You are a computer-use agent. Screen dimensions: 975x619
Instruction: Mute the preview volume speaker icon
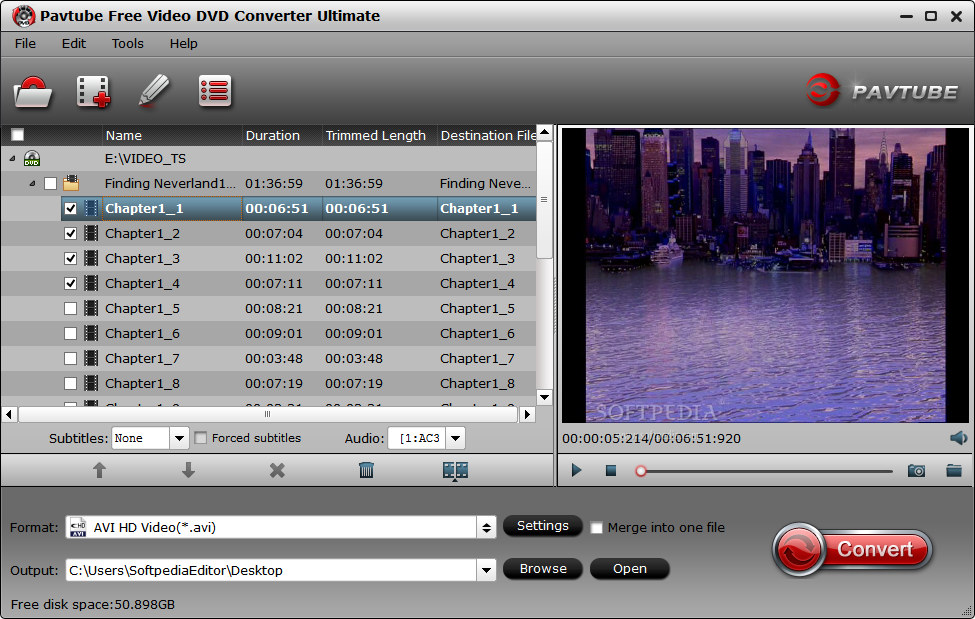pos(958,438)
